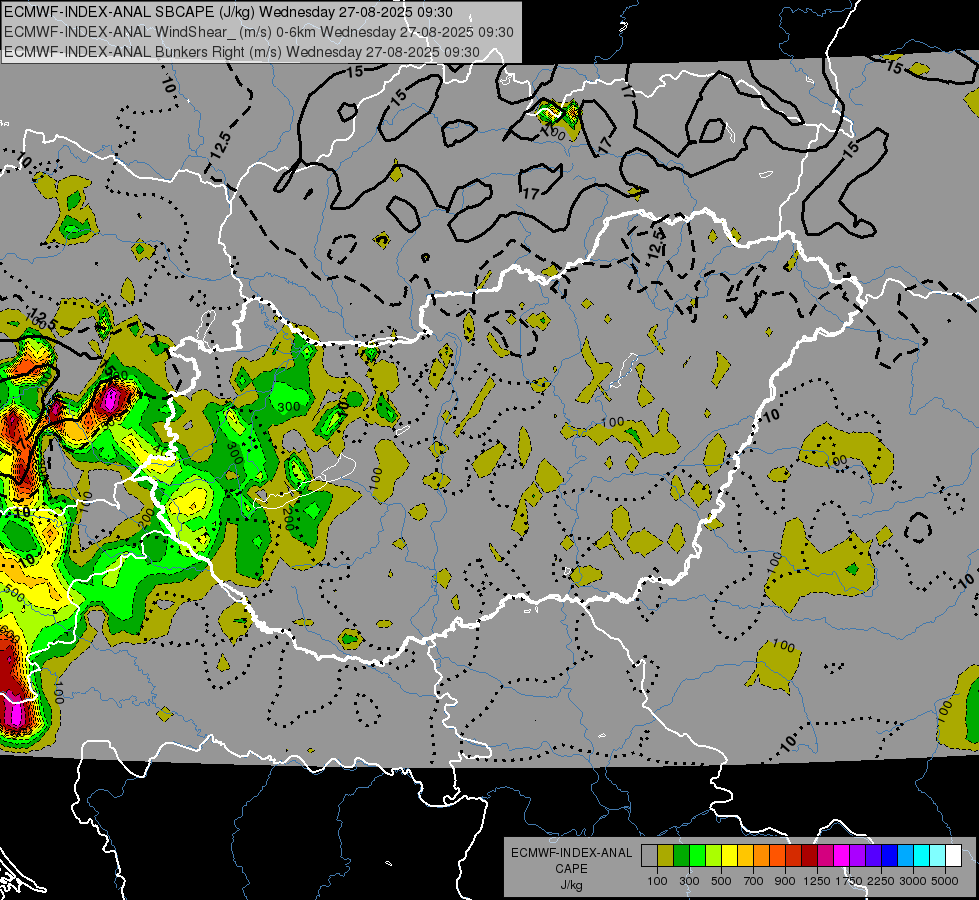
Task: Click the 900 value on legend scale
Action: (x=785, y=881)
